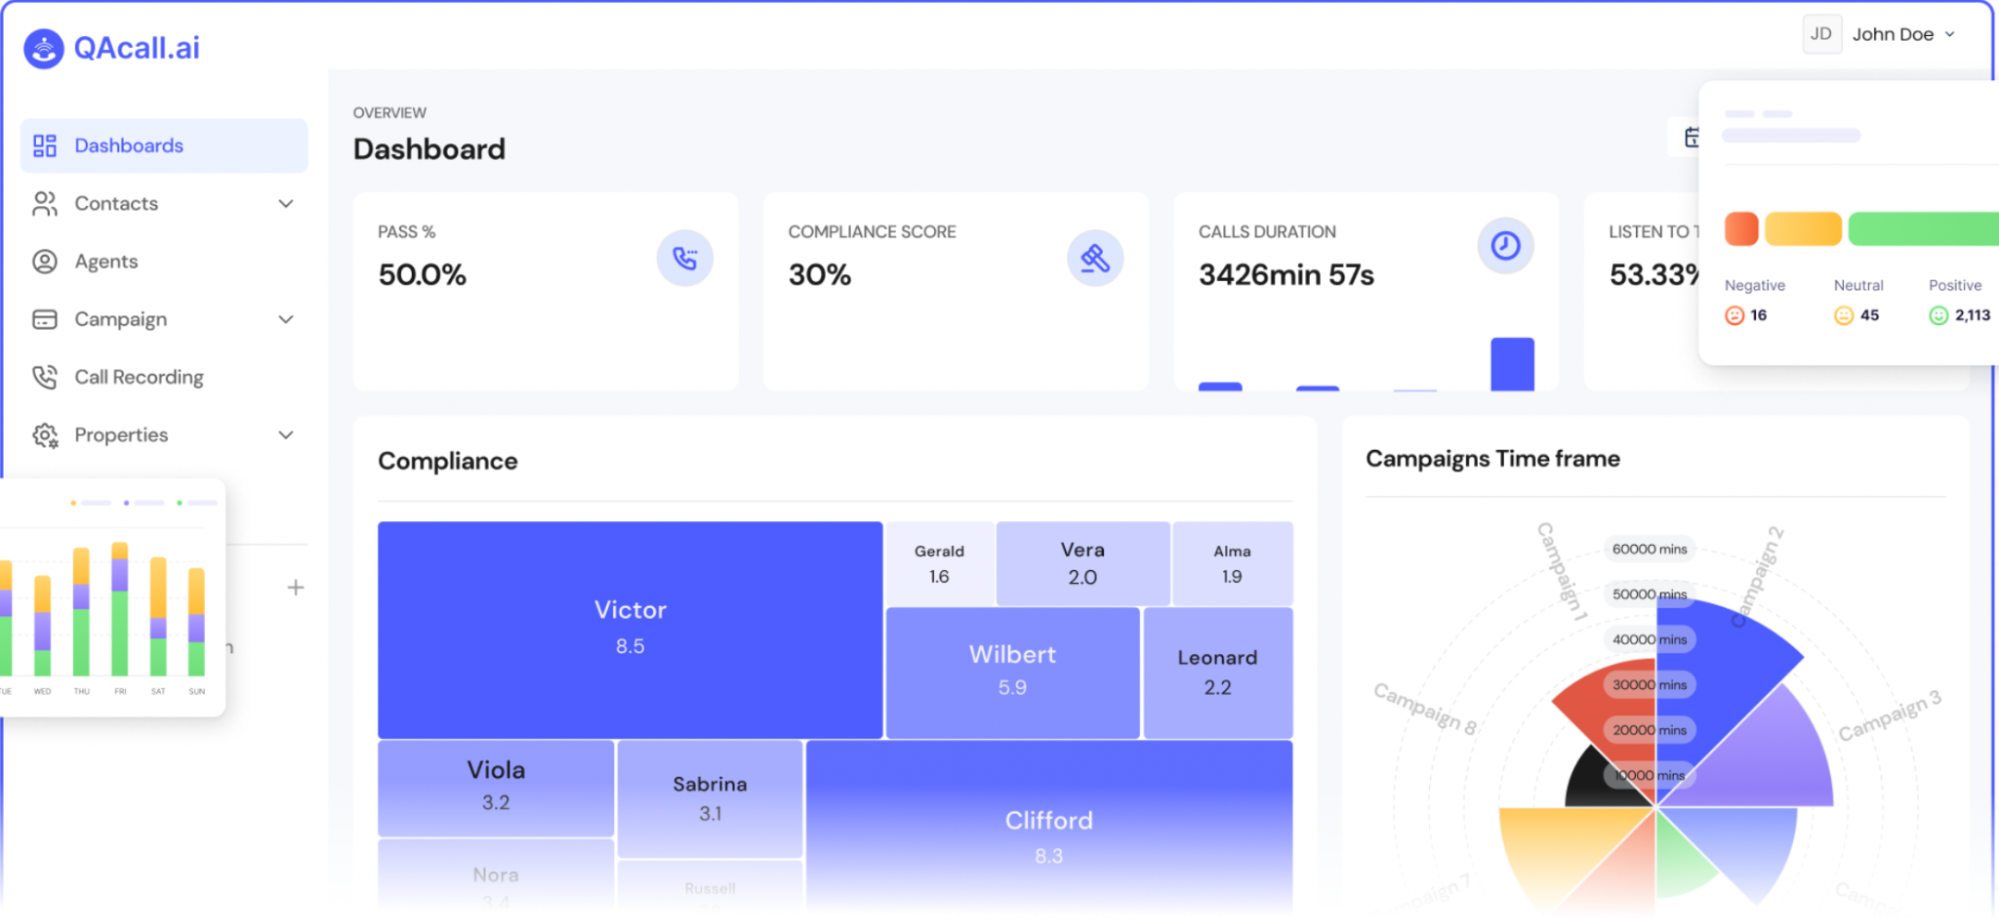Click the Campaign 3 chart label
Image resolution: width=1999 pixels, height=918 pixels.
point(1891,716)
